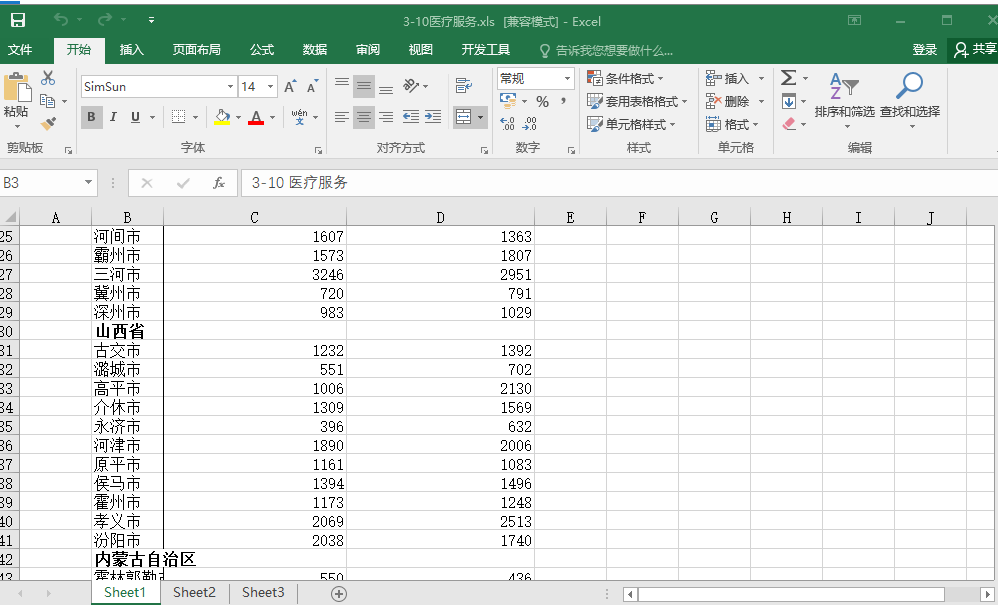
Task: Click the Wrap Text icon
Action: (x=464, y=86)
